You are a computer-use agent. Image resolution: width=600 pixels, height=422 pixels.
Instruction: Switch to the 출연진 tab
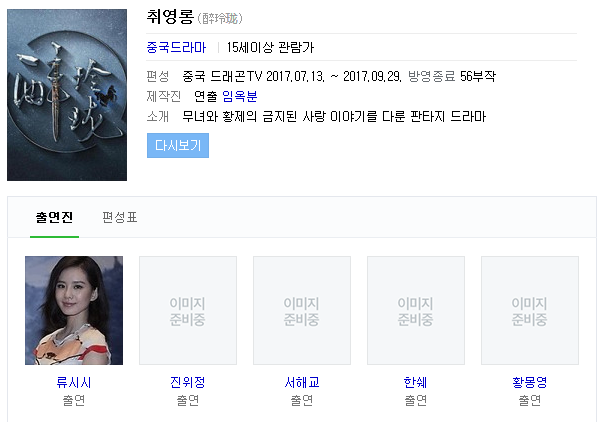(x=54, y=217)
